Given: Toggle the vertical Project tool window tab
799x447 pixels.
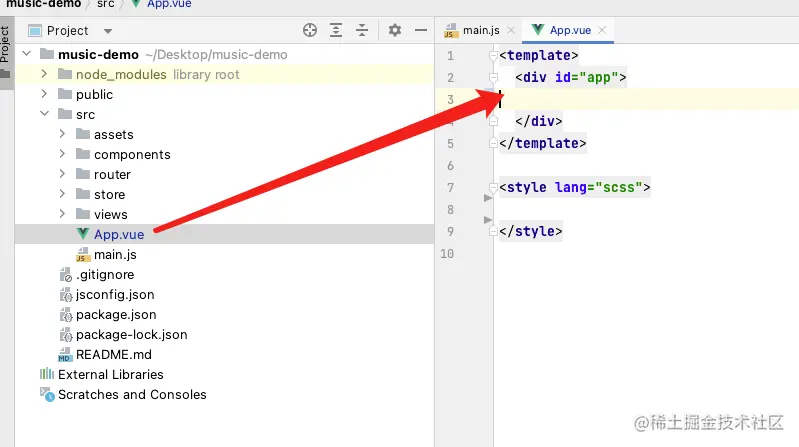Looking at the screenshot, I should pos(6,52).
